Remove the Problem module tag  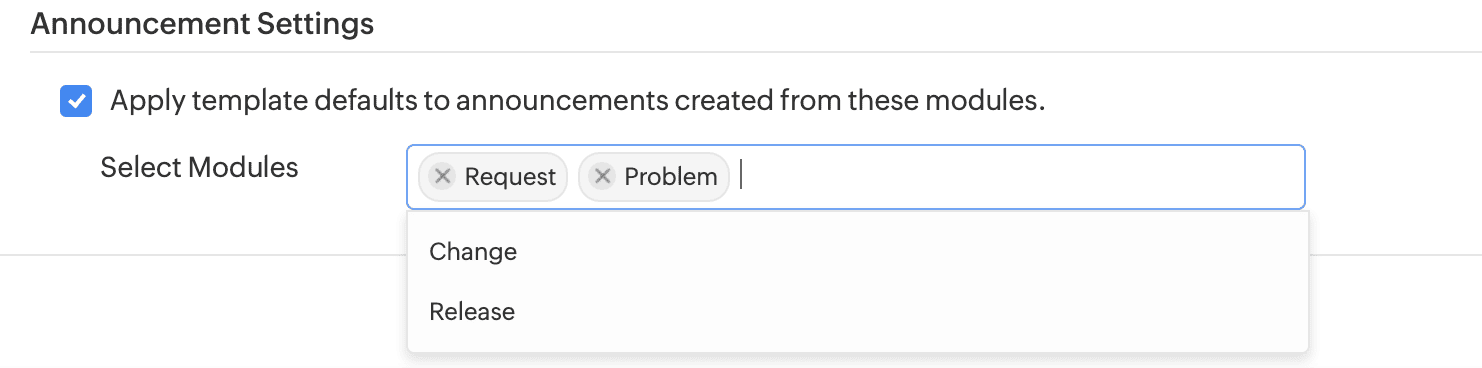pyautogui.click(x=602, y=177)
